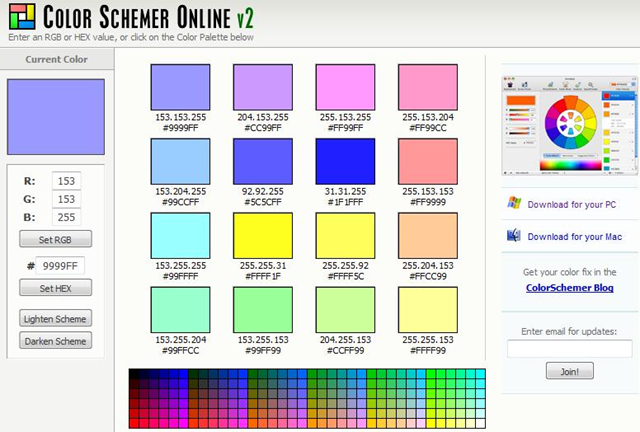This screenshot has width=640, height=432.
Task: Select the #FFFF5C color swatch
Action: [345, 236]
